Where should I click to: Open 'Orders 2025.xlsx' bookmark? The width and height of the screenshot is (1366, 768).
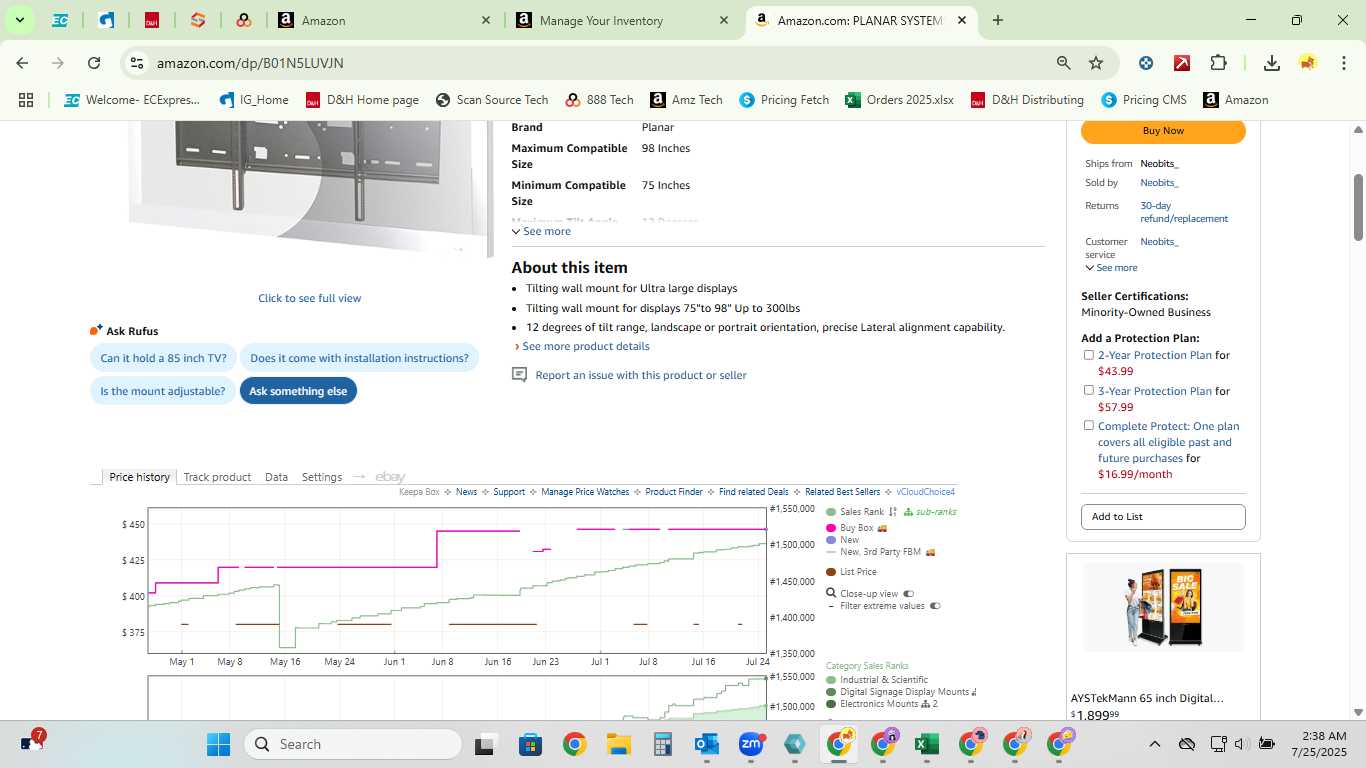(899, 100)
